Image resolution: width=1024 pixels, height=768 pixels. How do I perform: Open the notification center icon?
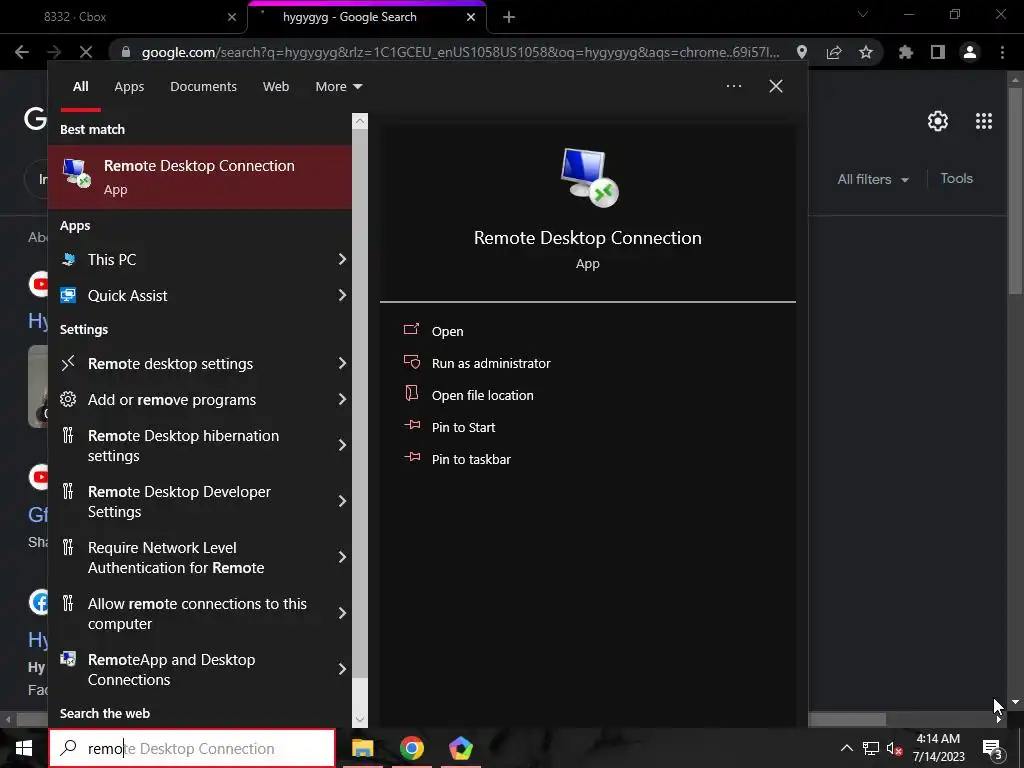pos(992,748)
